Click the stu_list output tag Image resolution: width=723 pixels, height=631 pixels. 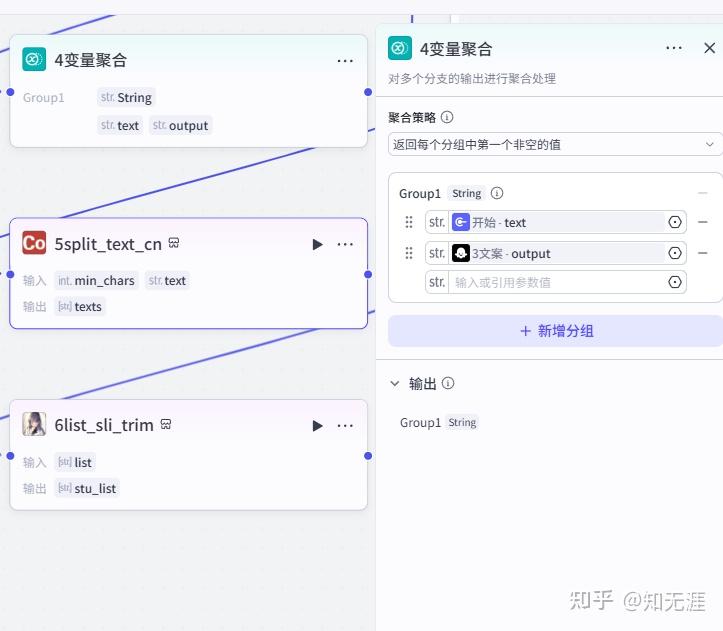pos(87,488)
